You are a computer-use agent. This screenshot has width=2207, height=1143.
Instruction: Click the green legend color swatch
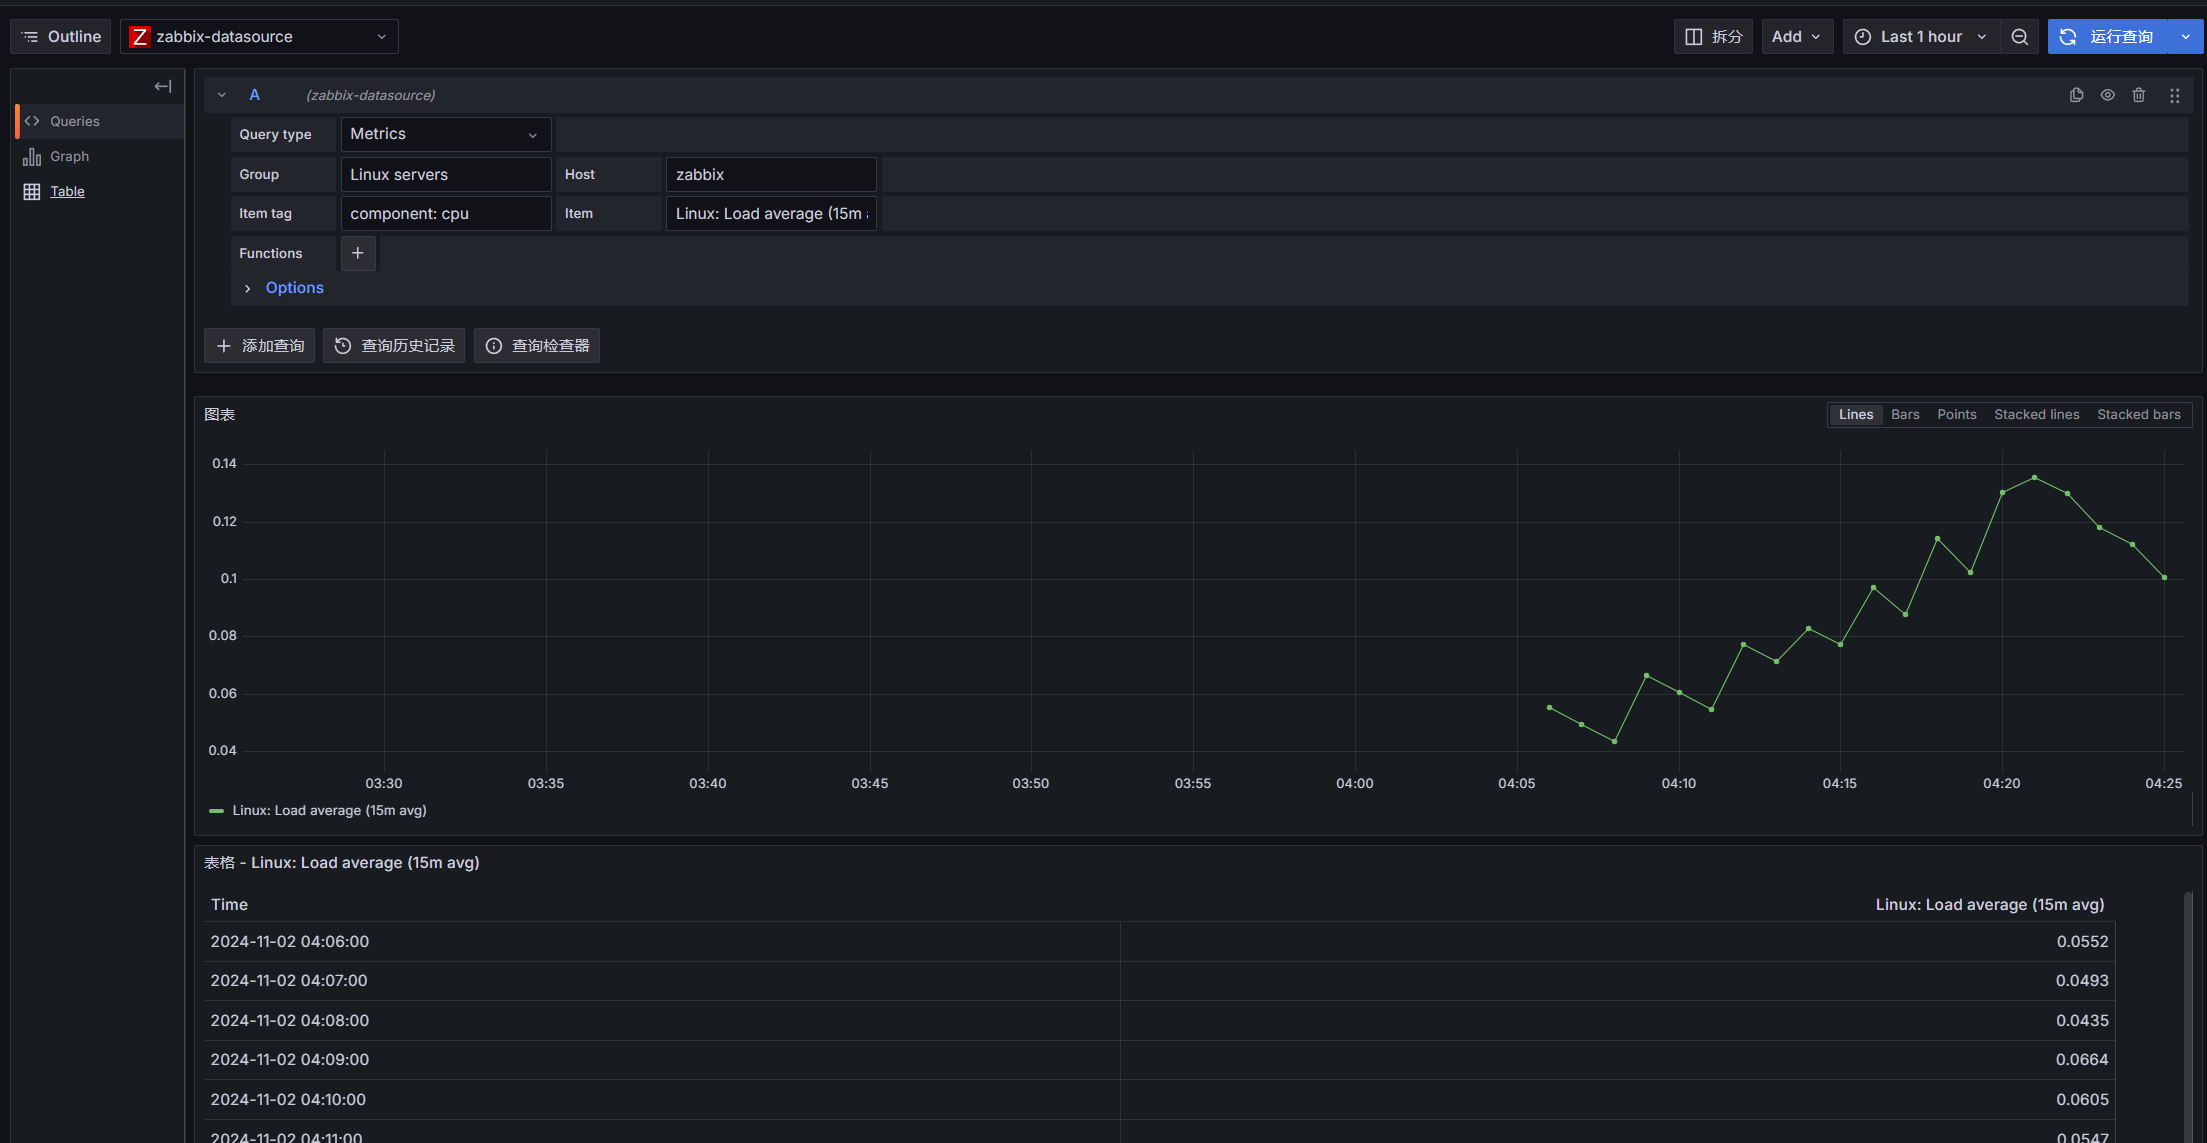(216, 811)
